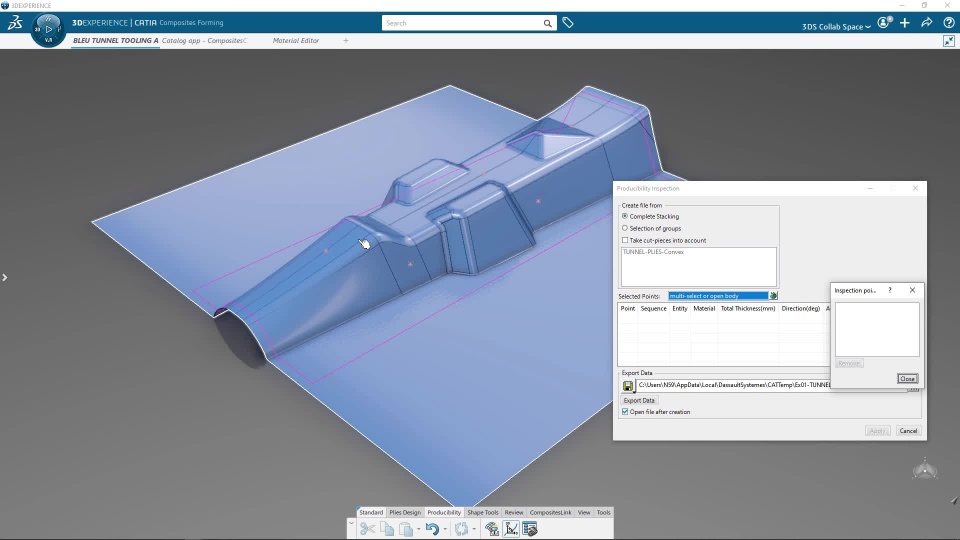Select Complete Stacking radio button
The width and height of the screenshot is (960, 540).
coord(625,216)
